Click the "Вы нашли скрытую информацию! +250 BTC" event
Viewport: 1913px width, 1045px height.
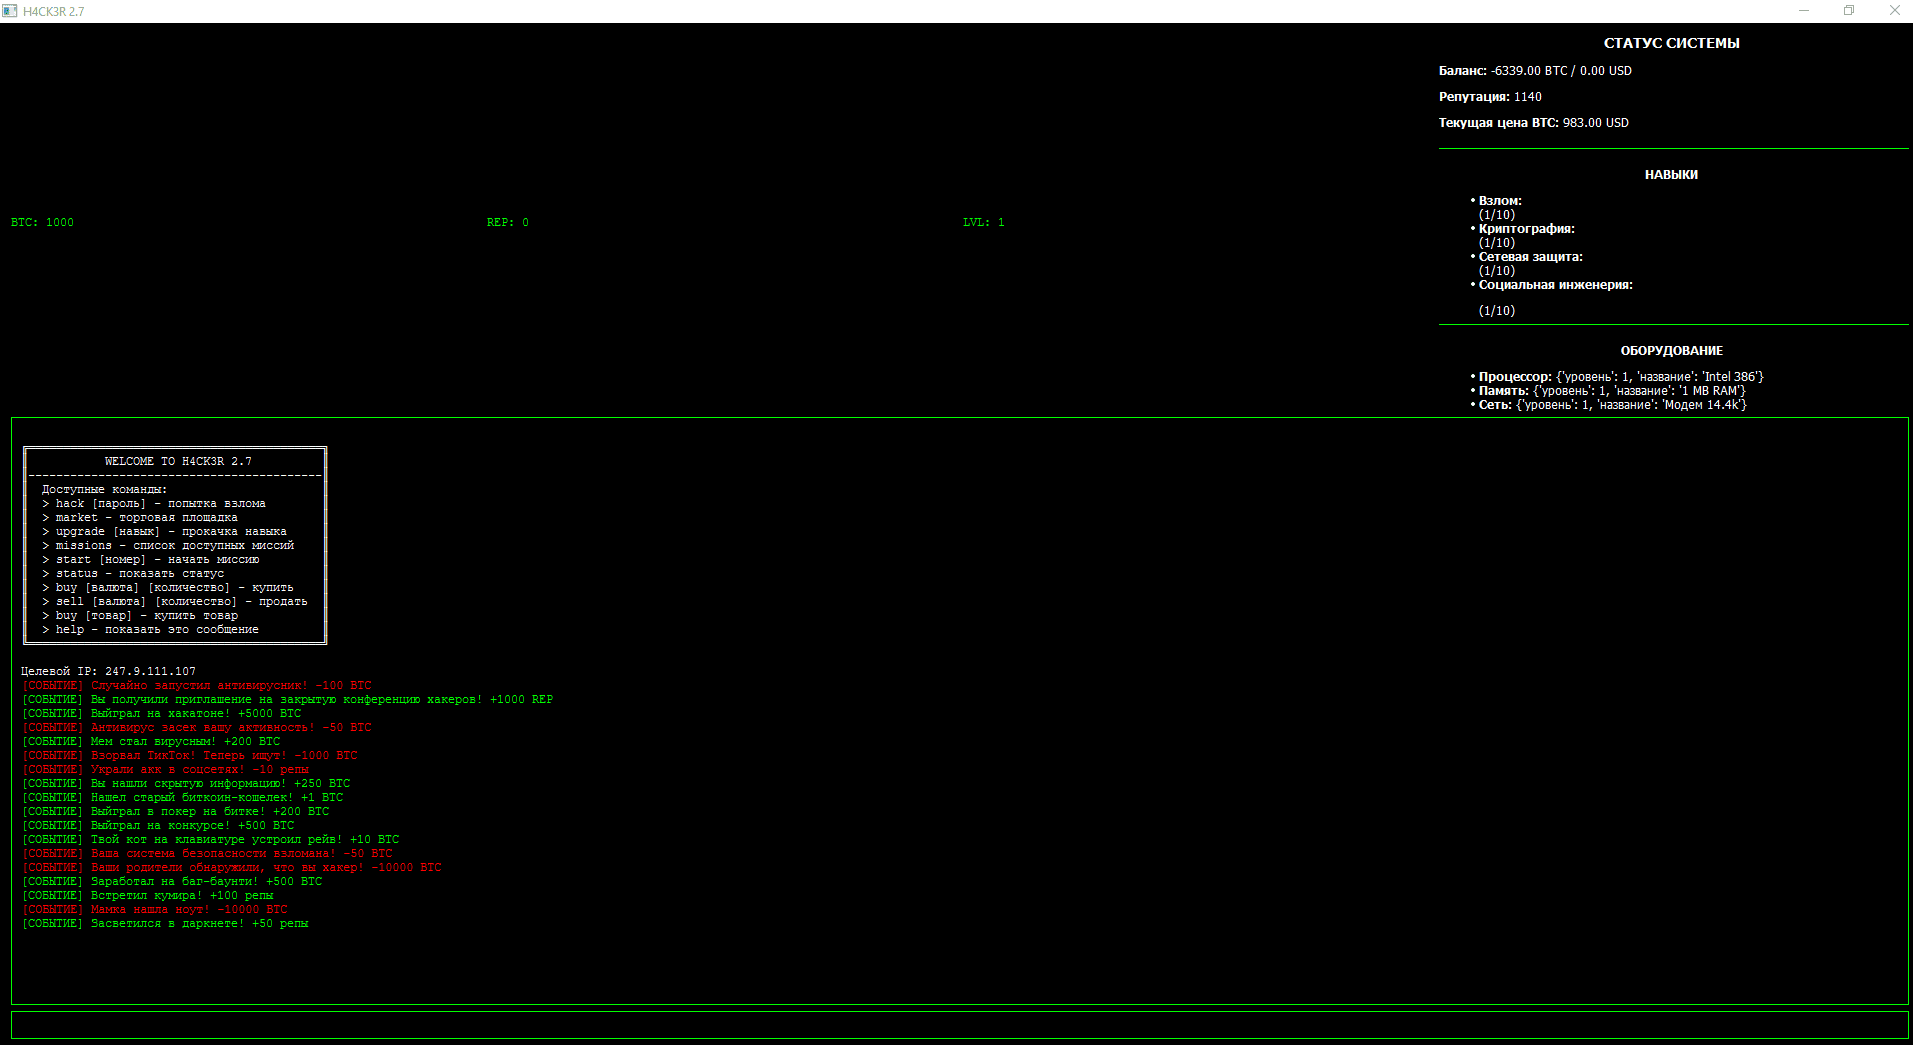tap(186, 783)
